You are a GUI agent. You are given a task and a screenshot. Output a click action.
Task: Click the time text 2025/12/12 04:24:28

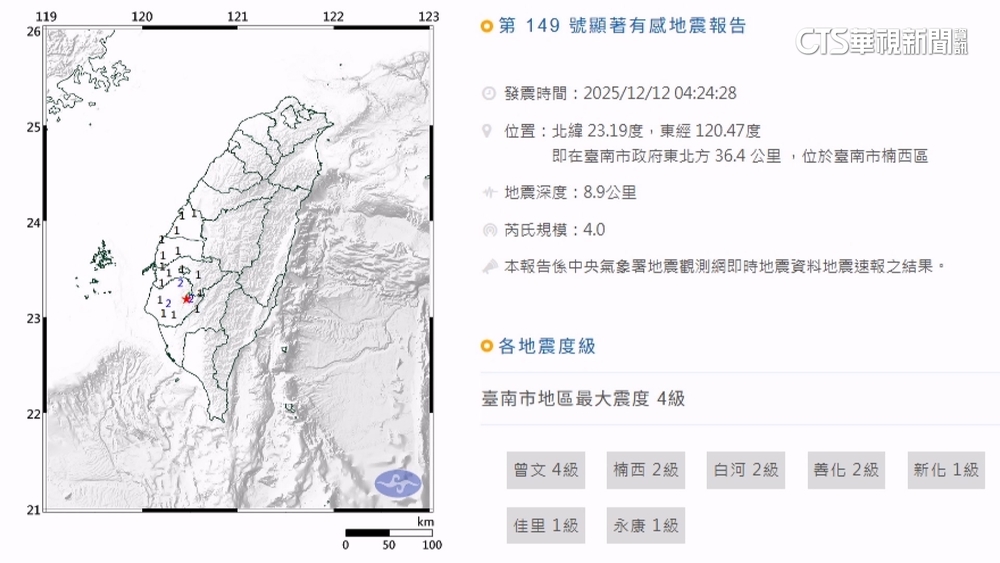(x=660, y=94)
